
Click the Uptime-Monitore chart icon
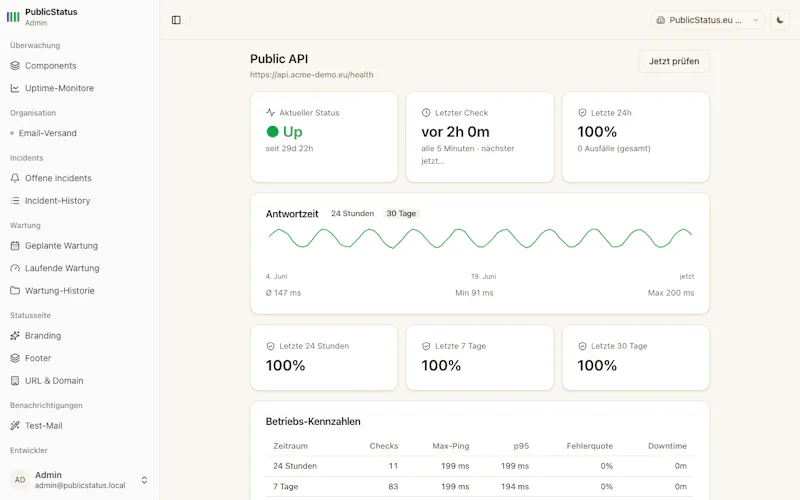[15, 88]
